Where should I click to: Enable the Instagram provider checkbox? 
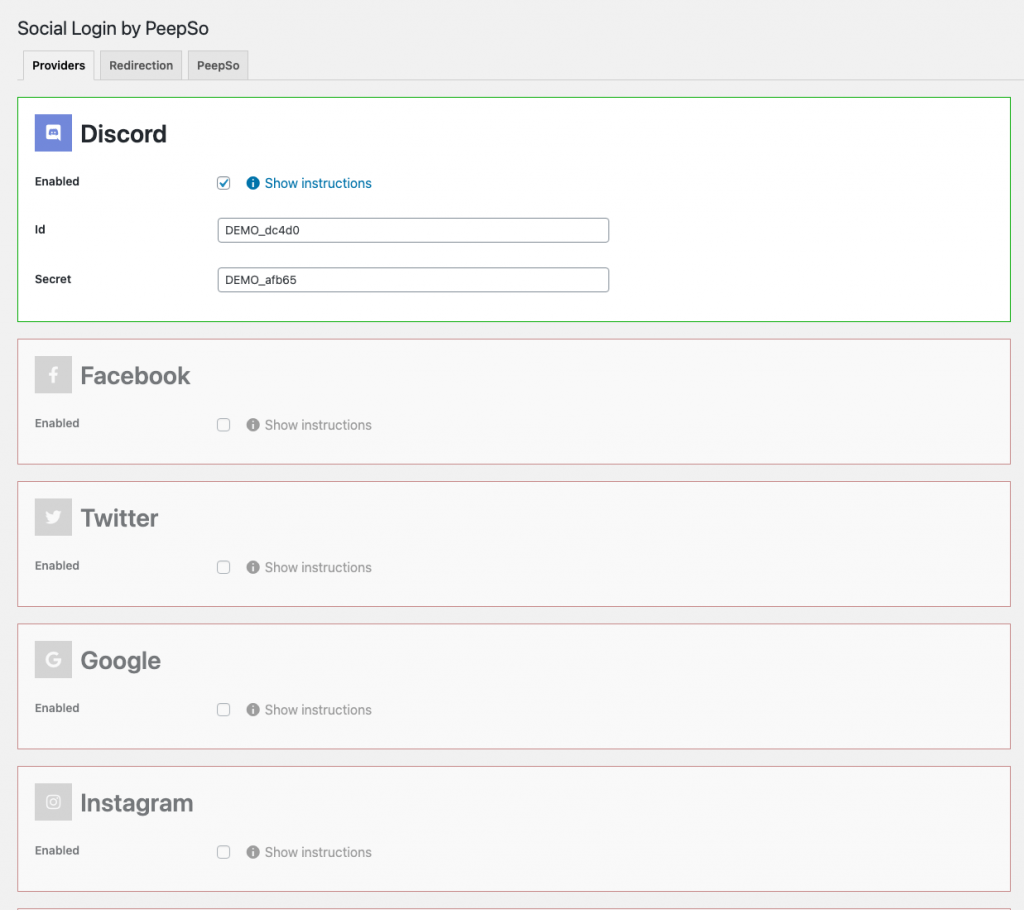(223, 853)
